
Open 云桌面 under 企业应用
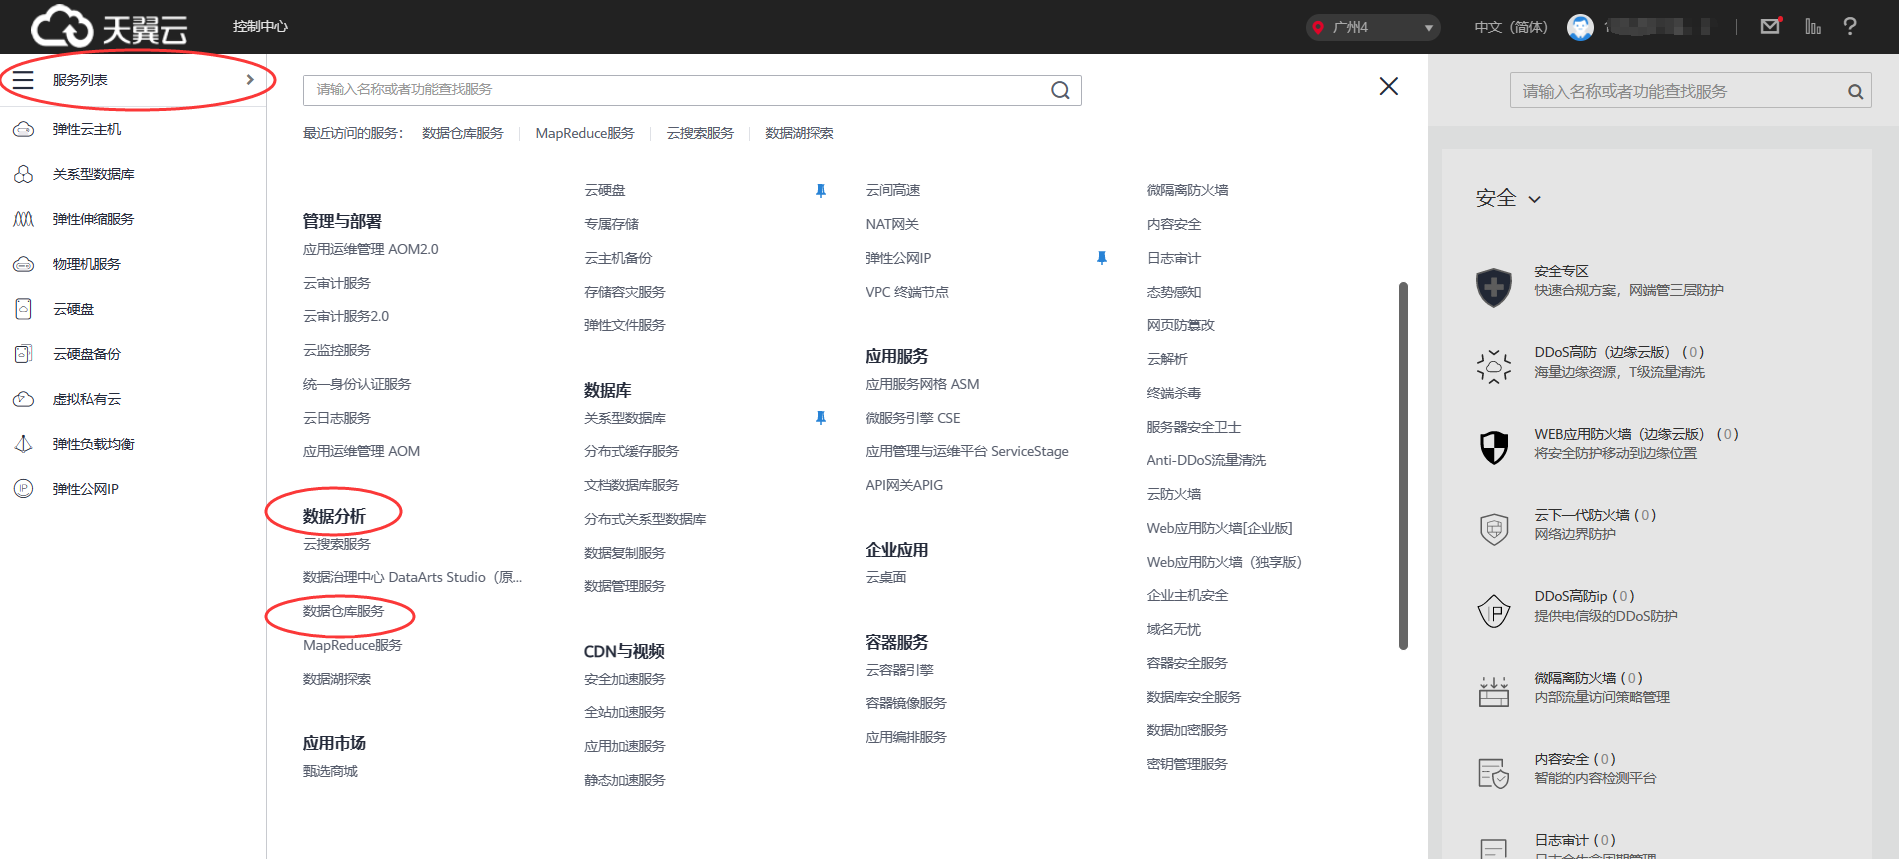(x=886, y=577)
